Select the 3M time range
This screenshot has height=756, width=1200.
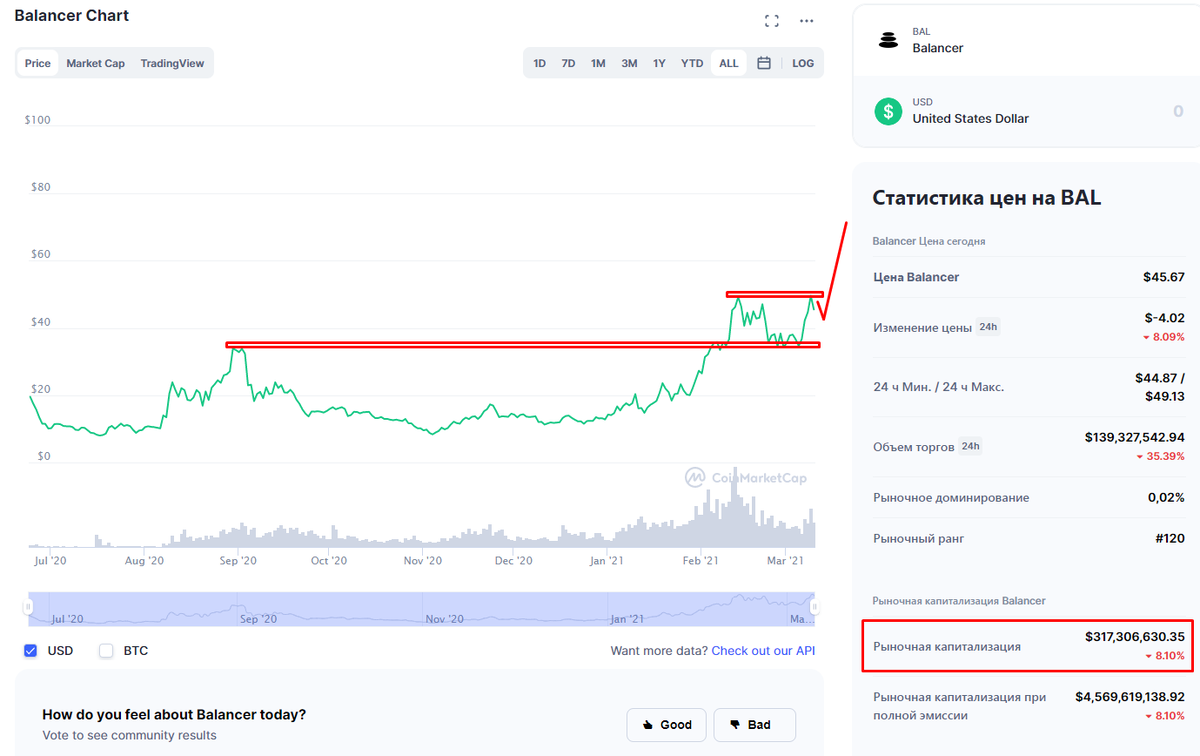click(x=629, y=63)
